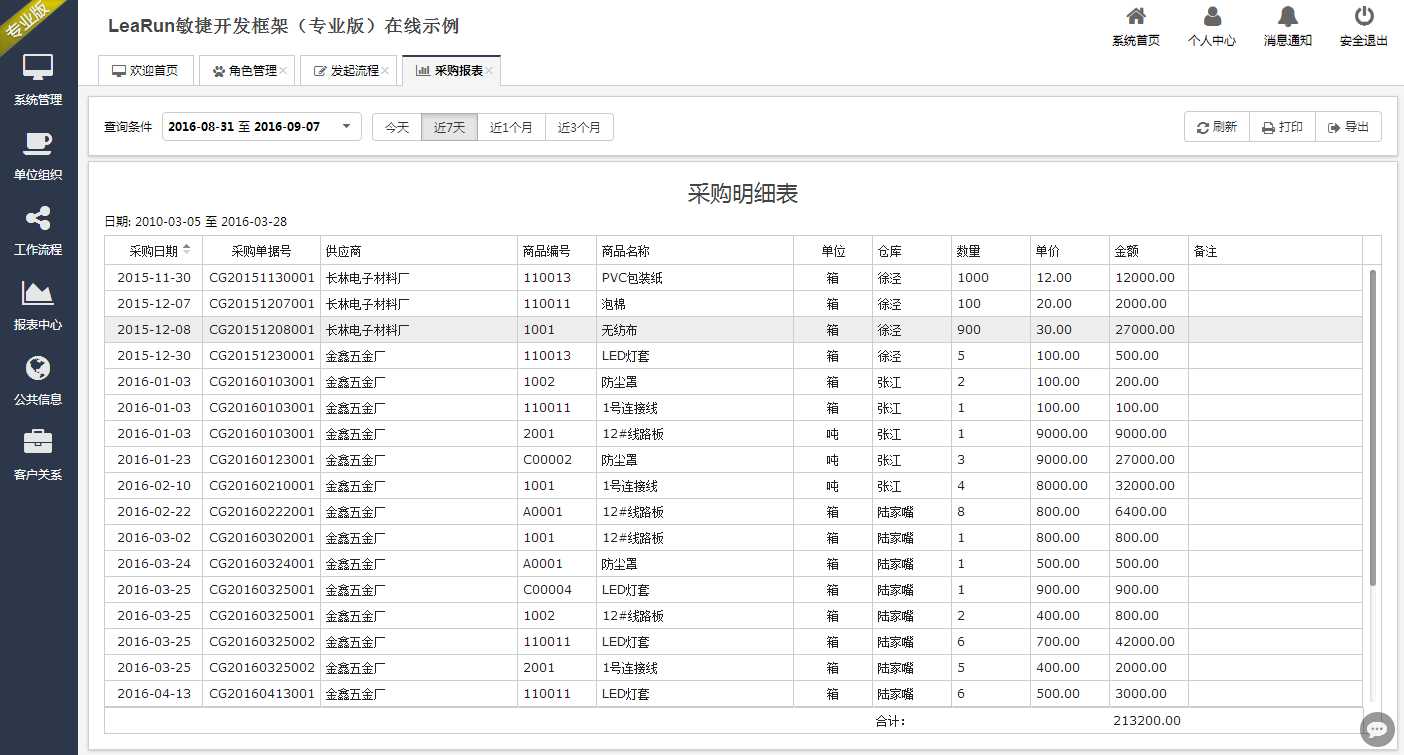Select row dated 2016-03-24
The width and height of the screenshot is (1404, 755).
tap(733, 564)
